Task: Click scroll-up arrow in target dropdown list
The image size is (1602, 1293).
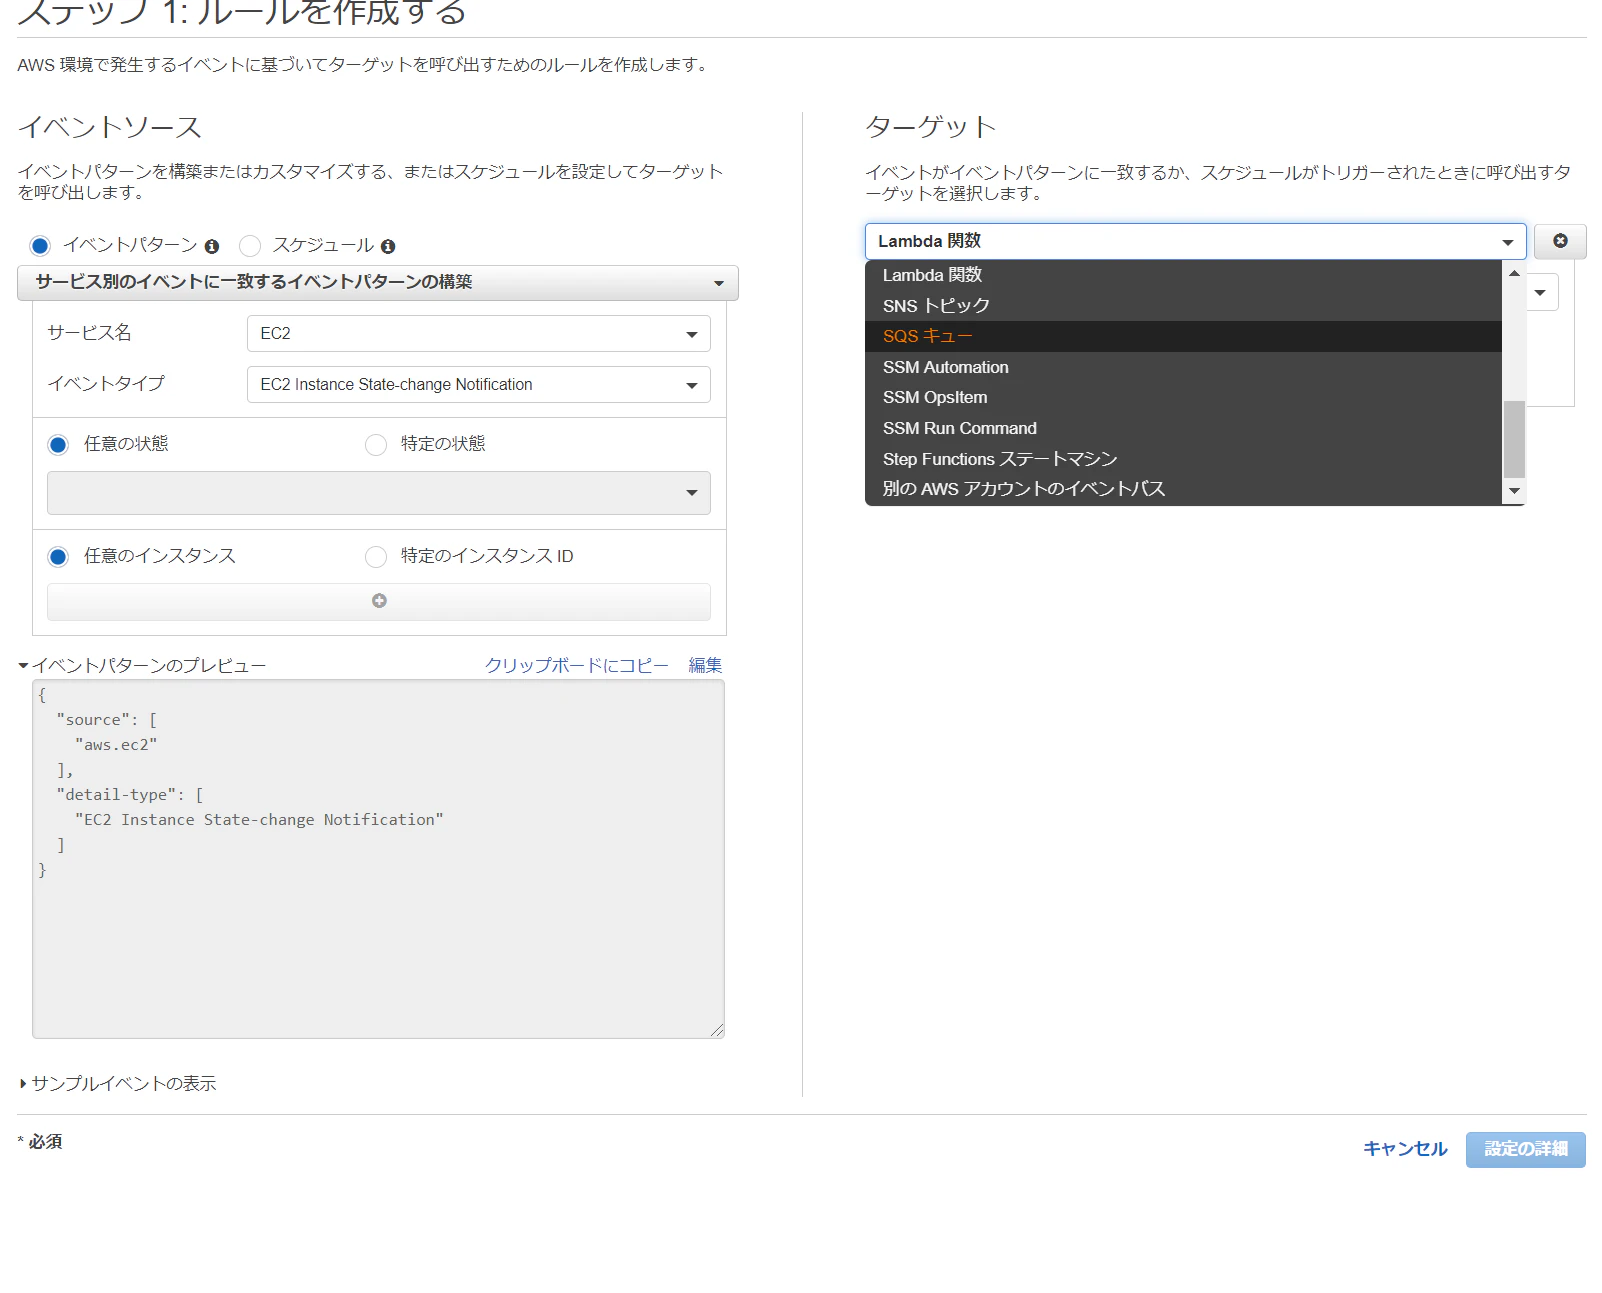Action: click(x=1514, y=273)
